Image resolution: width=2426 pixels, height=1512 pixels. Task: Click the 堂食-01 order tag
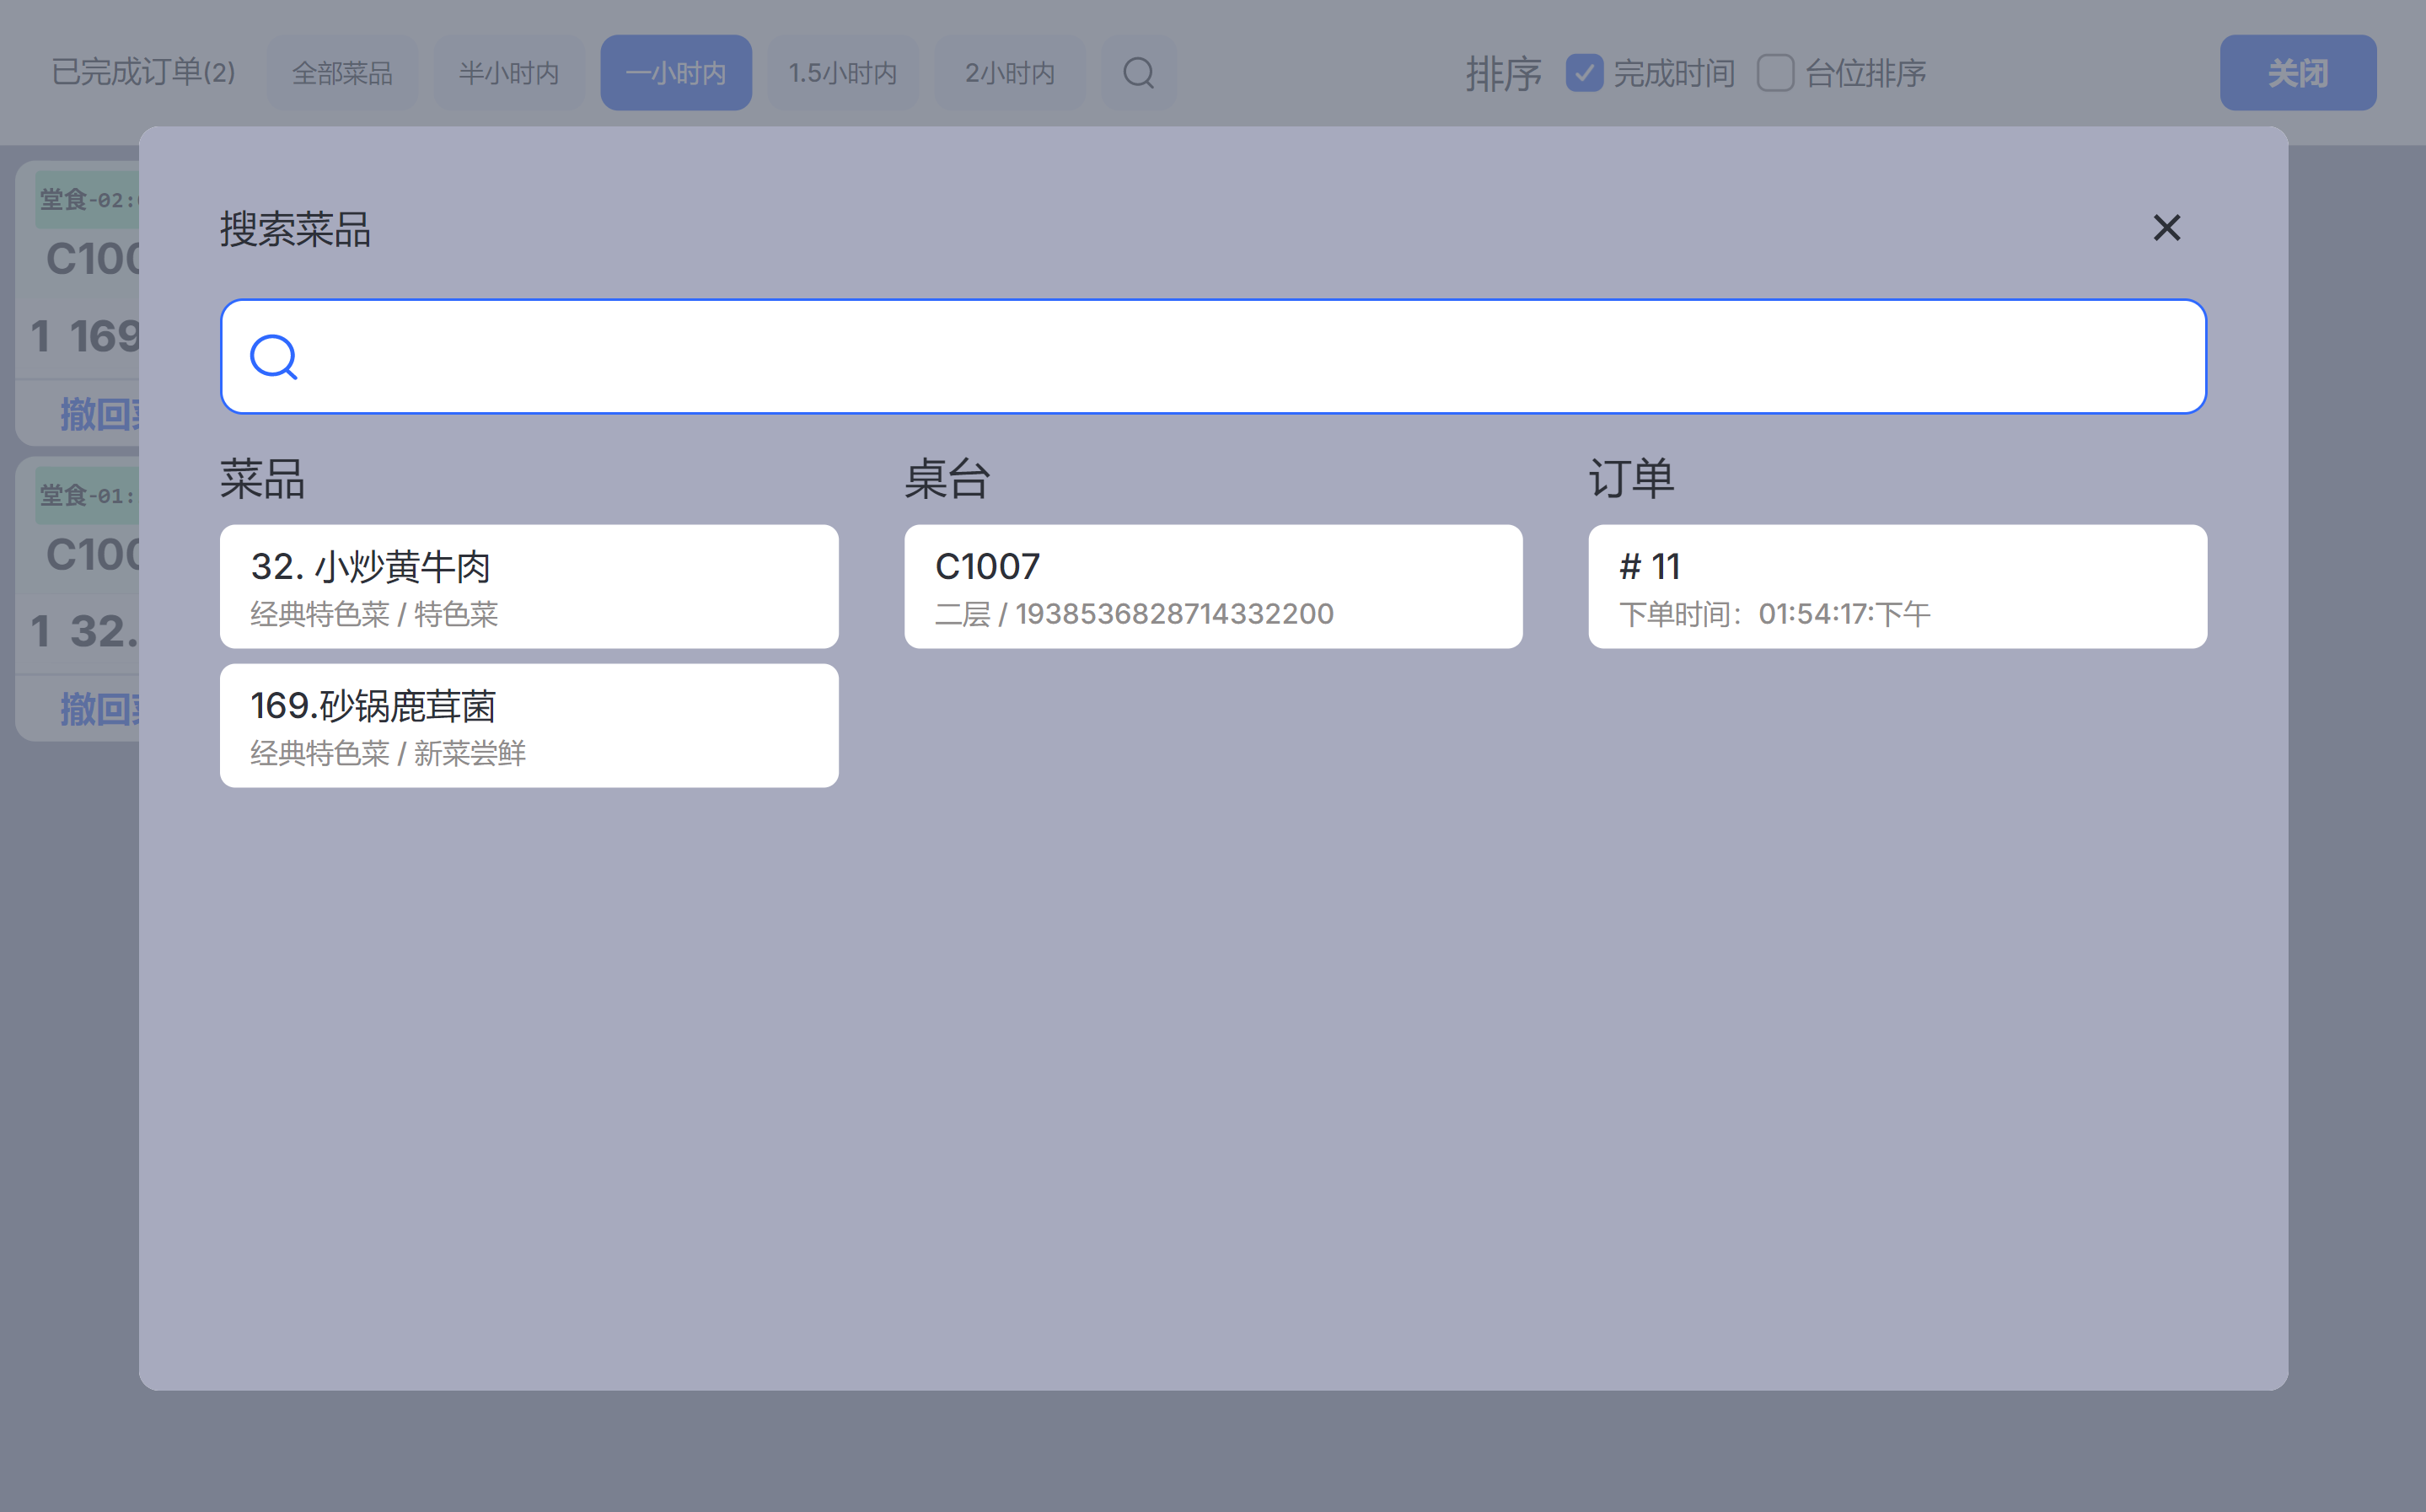86,496
